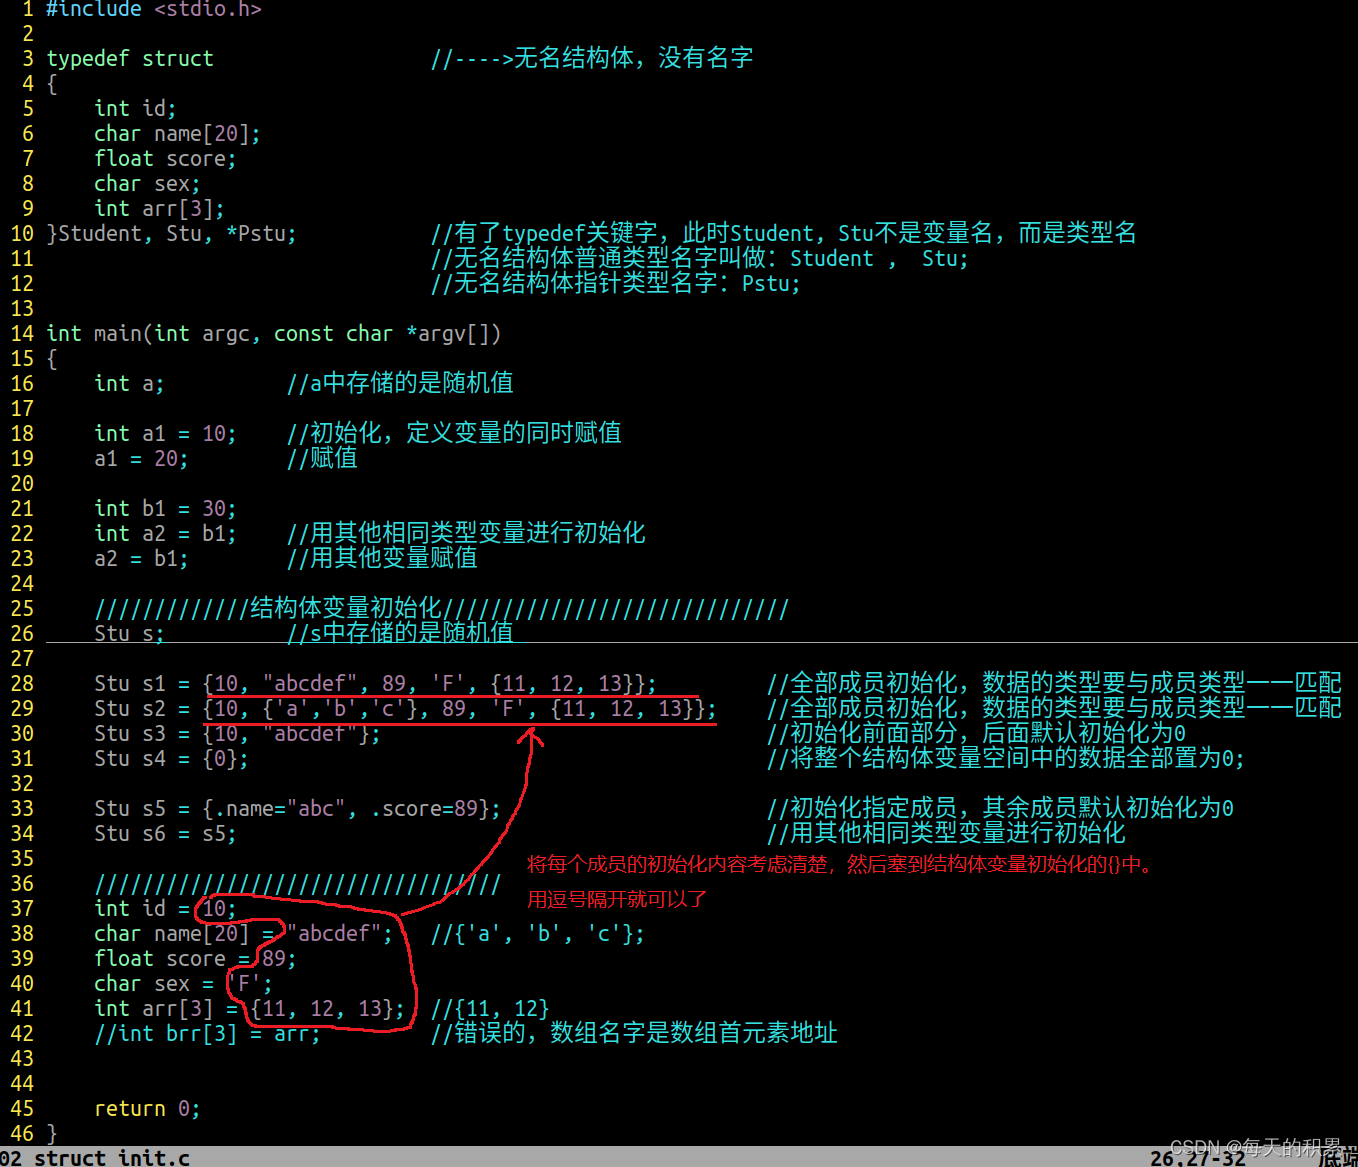Click 'int b1 = 30;' statement
1358x1167 pixels.
tap(165, 509)
